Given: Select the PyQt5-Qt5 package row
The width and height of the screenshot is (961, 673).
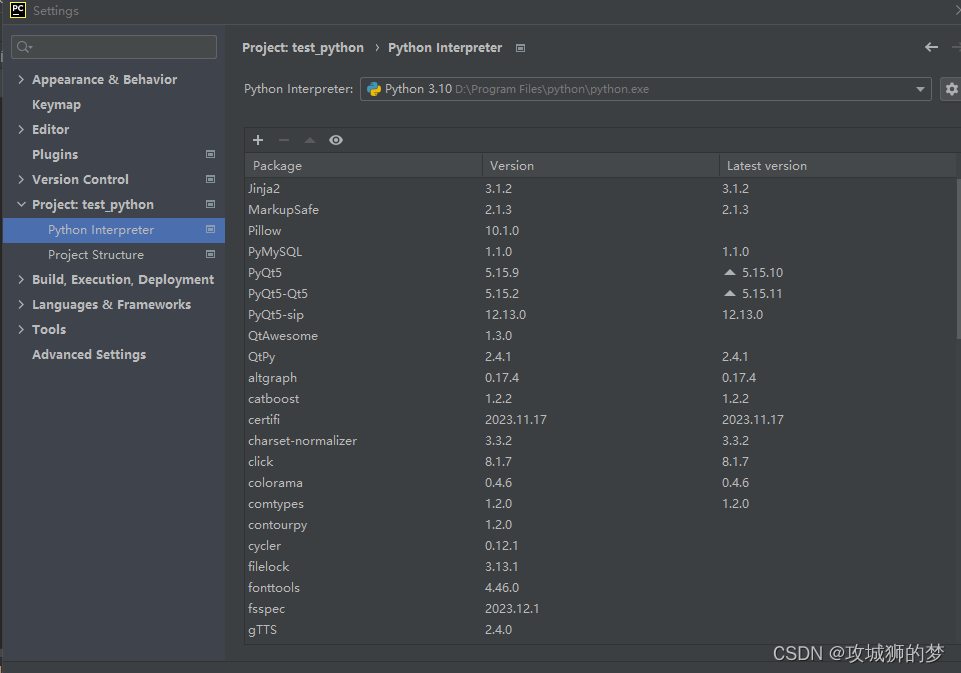Looking at the screenshot, I should [601, 294].
